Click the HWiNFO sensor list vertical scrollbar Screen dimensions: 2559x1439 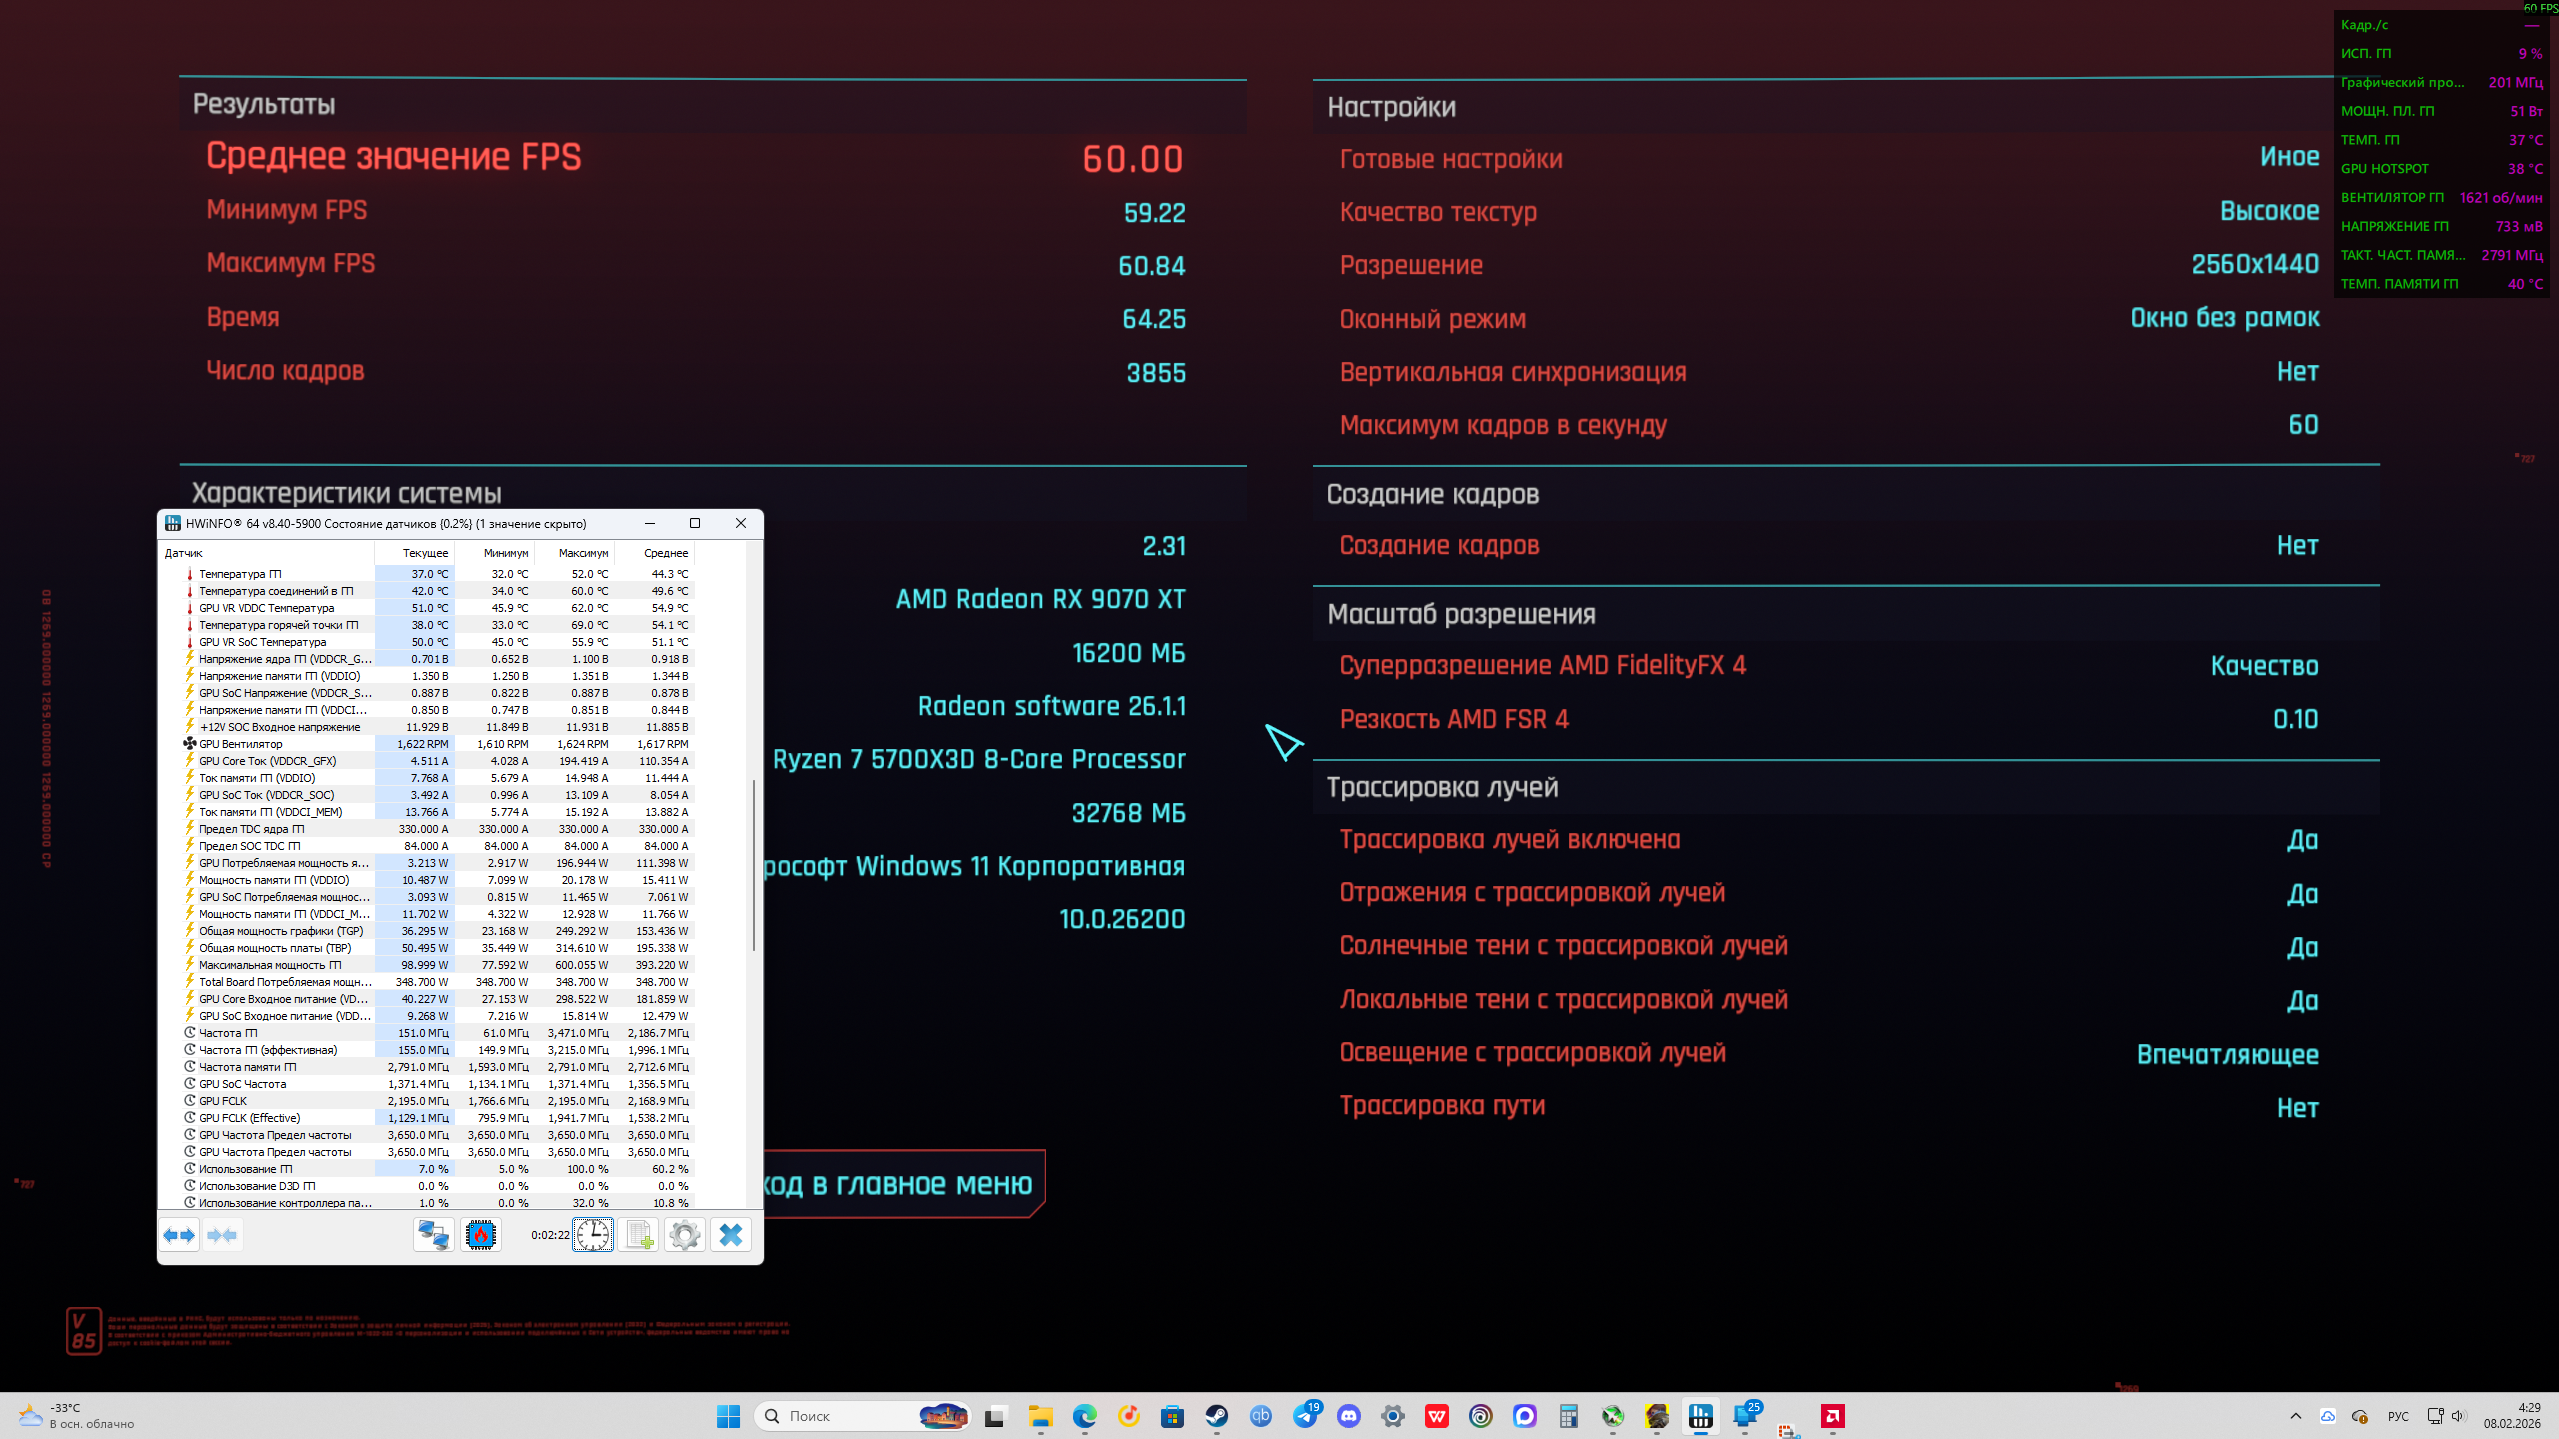[754, 866]
